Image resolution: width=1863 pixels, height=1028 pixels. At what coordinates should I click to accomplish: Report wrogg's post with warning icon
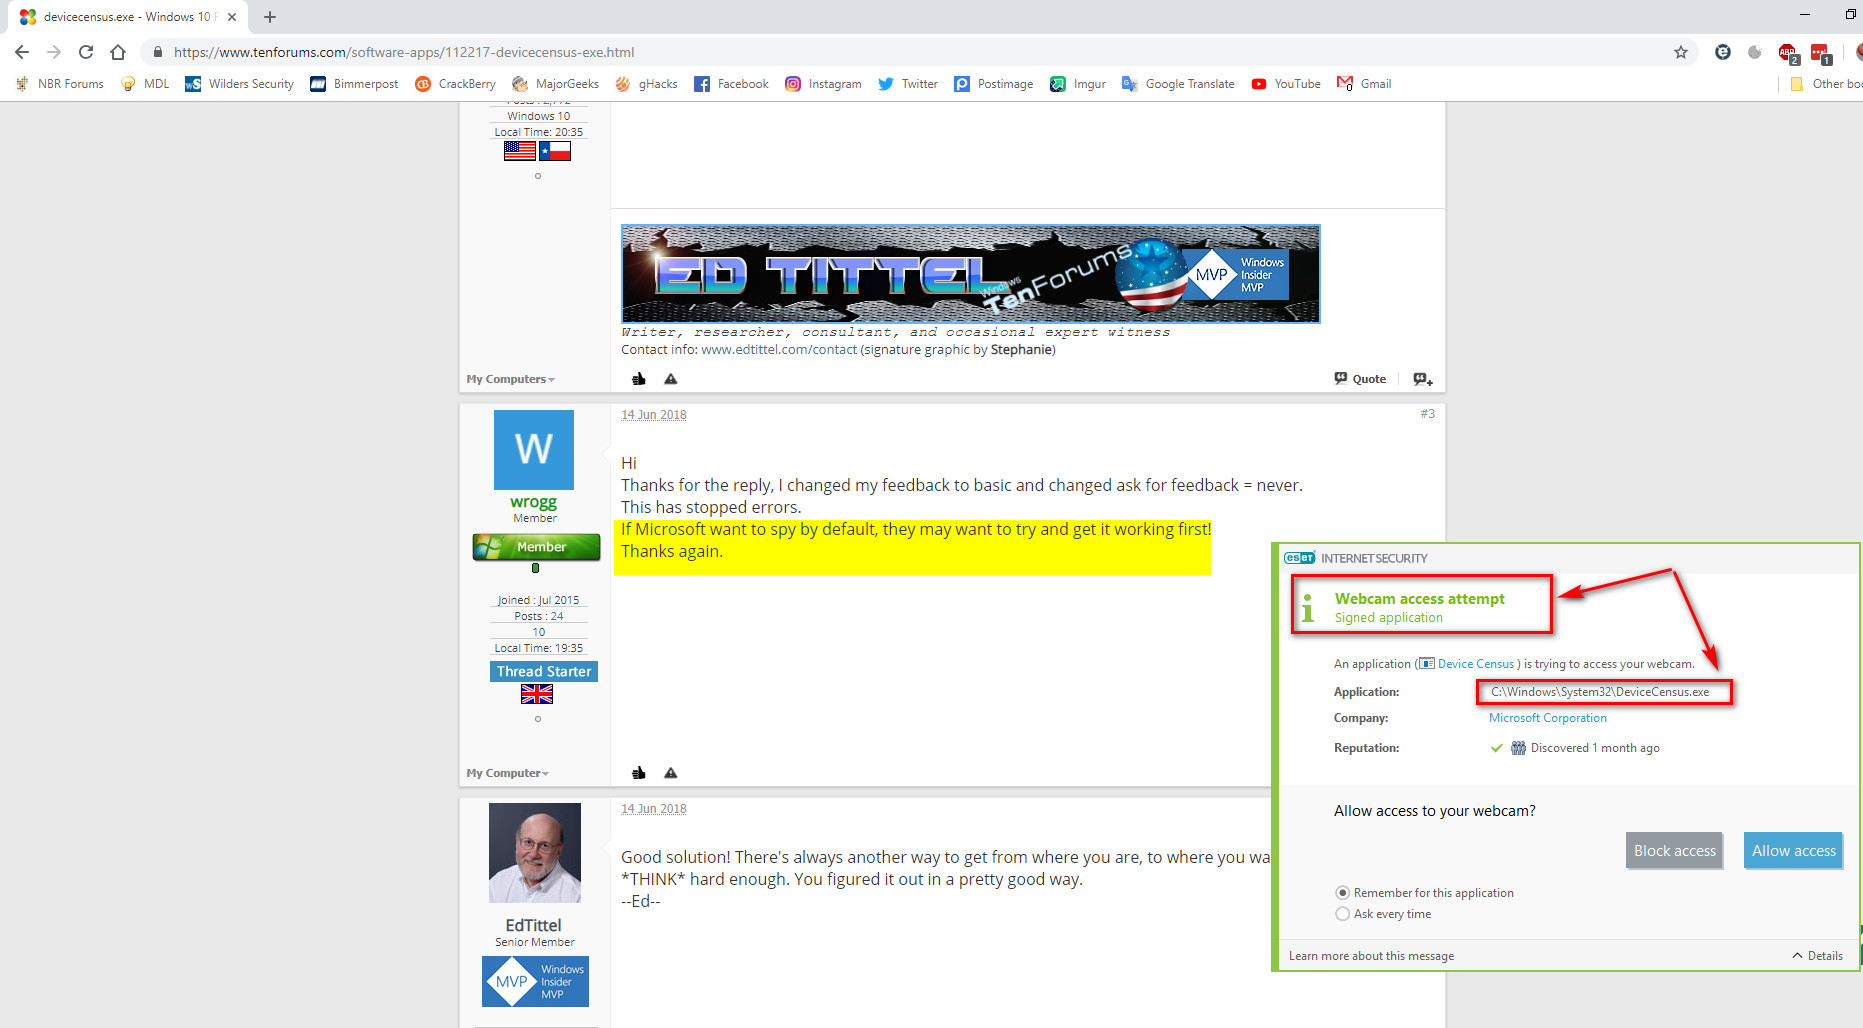(671, 773)
